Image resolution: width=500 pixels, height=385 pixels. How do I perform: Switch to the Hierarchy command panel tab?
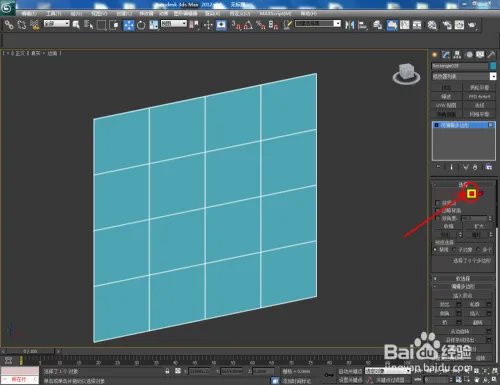457,55
